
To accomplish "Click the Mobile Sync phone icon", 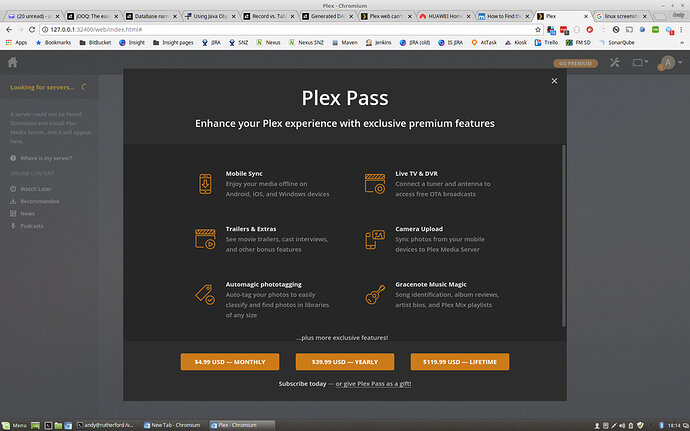I will pyautogui.click(x=205, y=184).
